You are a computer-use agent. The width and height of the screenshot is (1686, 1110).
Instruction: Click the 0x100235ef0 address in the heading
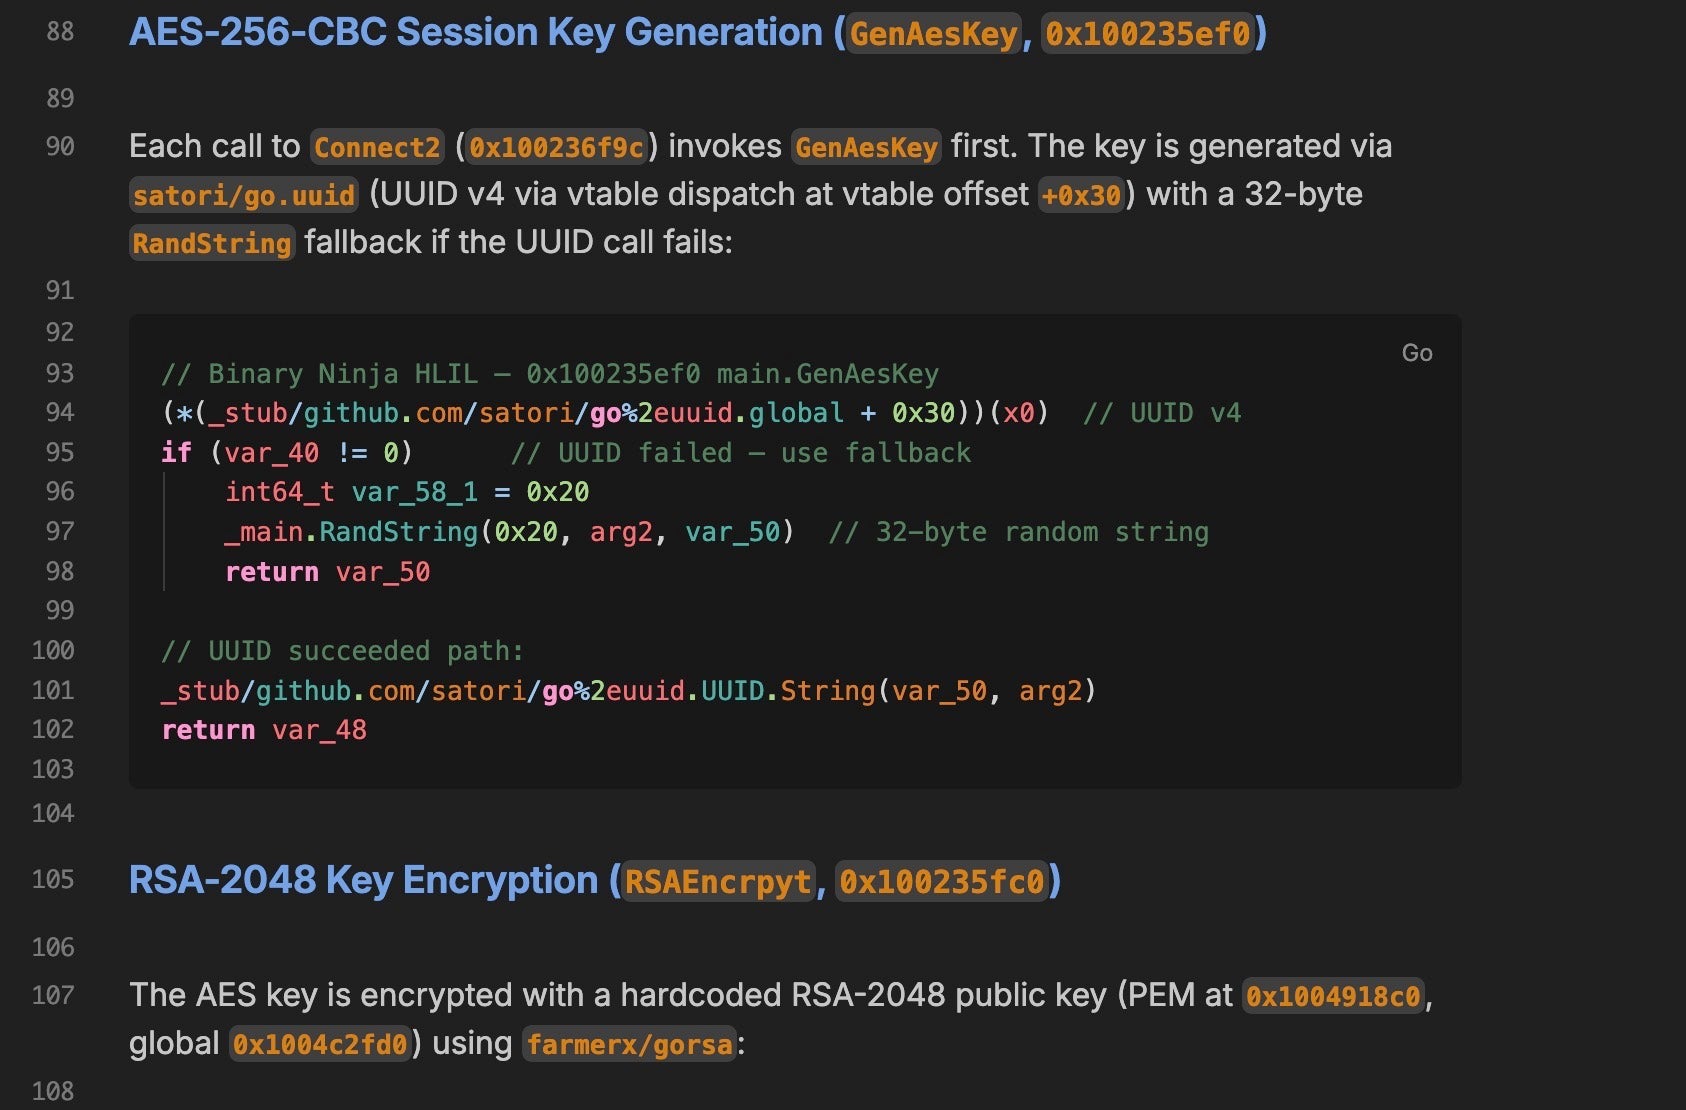[1148, 34]
